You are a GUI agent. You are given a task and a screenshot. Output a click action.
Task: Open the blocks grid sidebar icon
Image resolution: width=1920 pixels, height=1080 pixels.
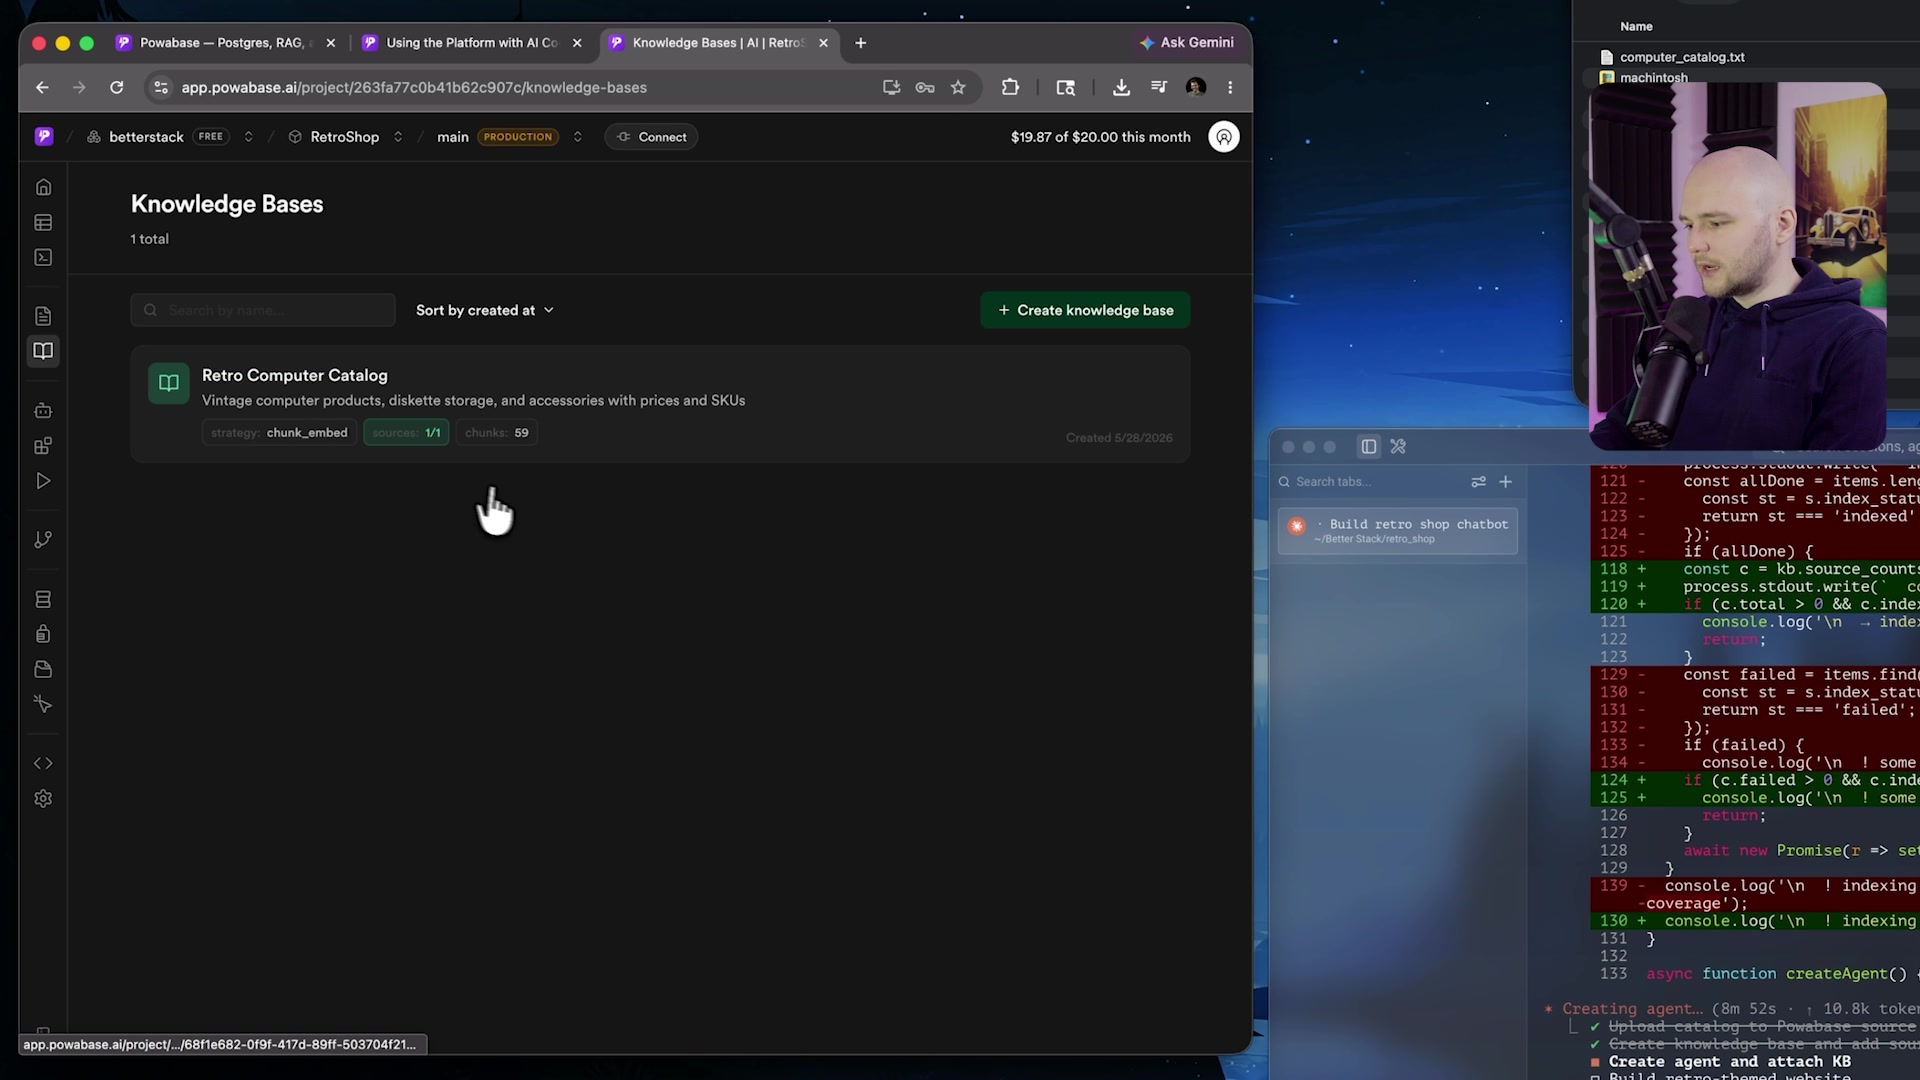point(43,446)
